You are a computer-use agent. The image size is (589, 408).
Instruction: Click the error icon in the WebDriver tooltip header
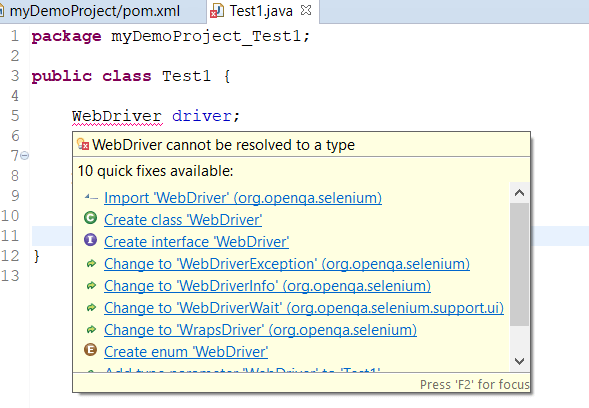click(x=83, y=144)
